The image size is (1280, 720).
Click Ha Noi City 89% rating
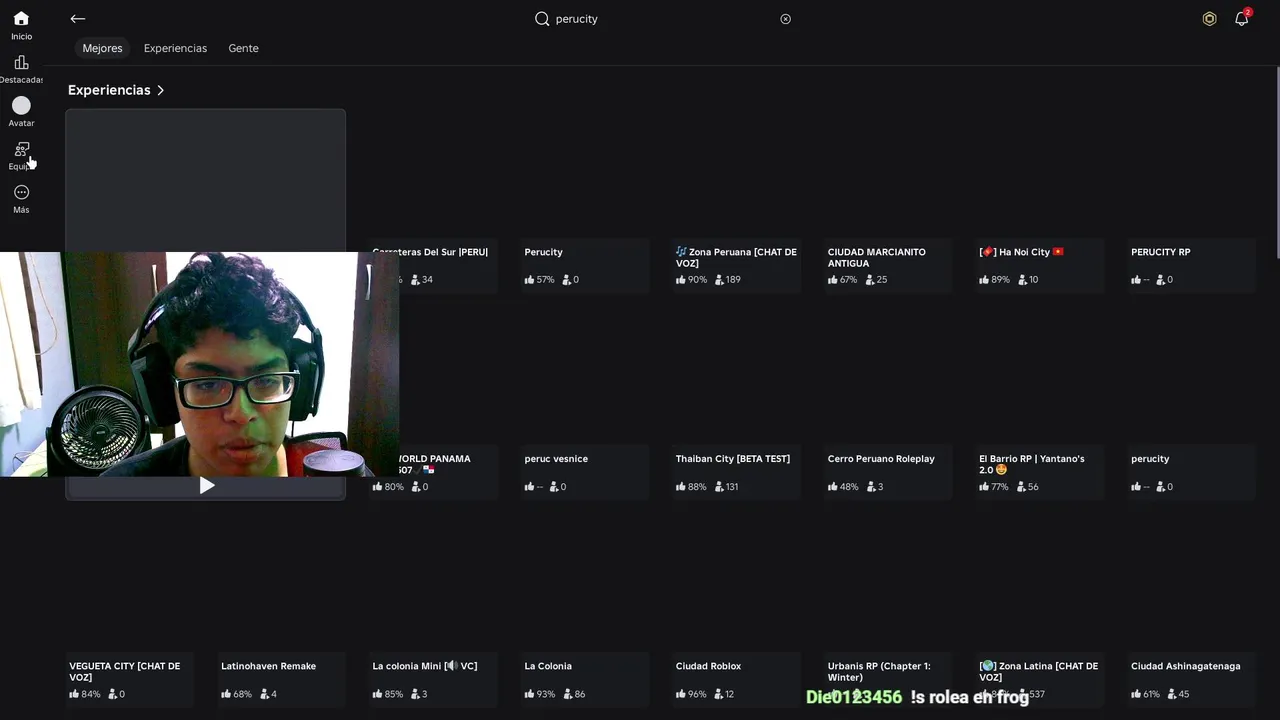pos(994,280)
